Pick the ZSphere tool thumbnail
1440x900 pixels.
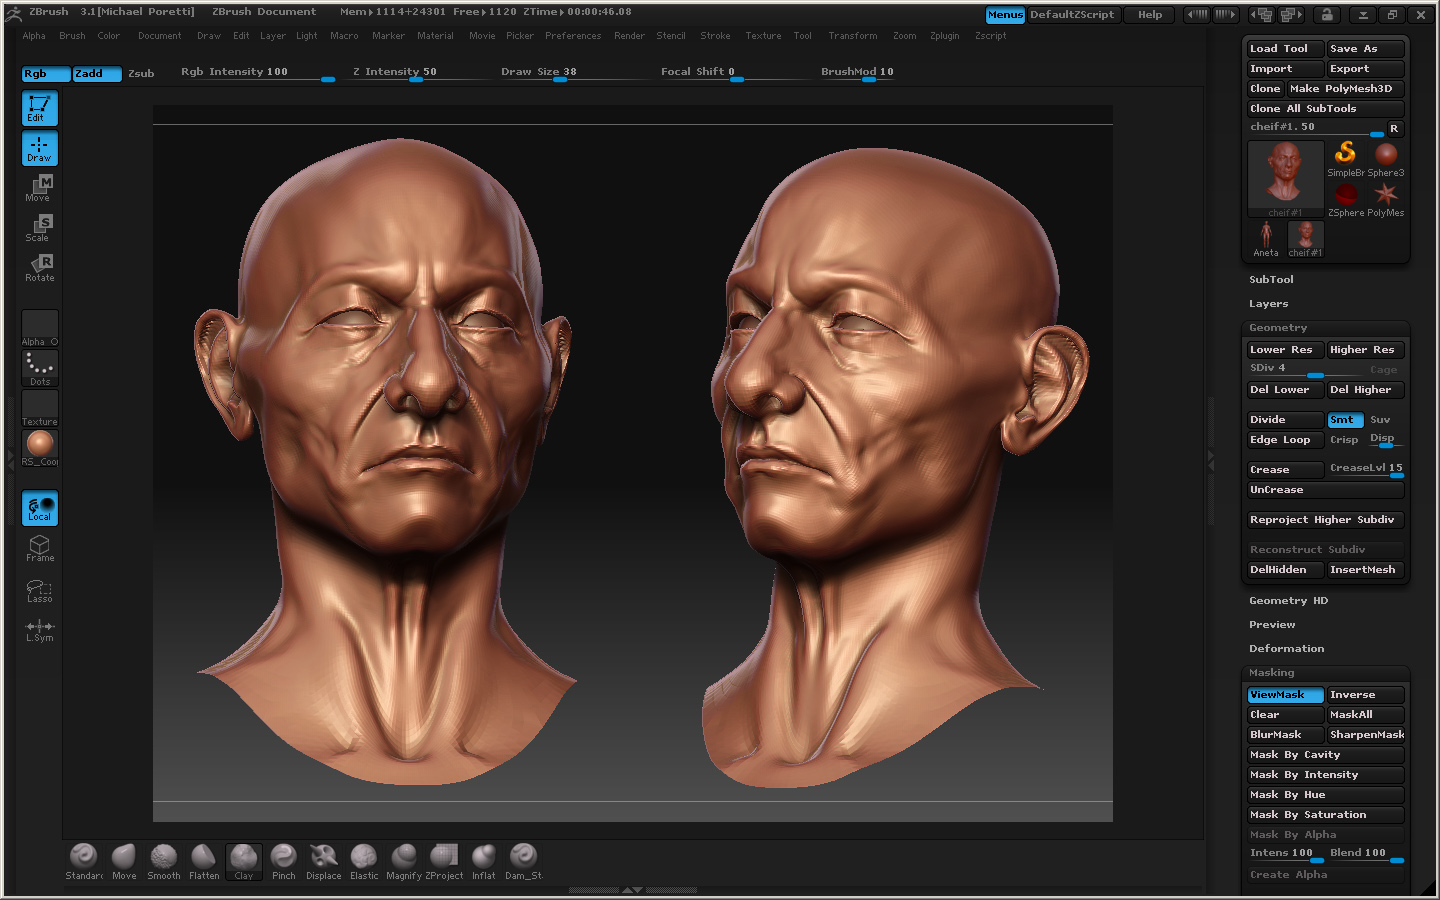tap(1346, 199)
